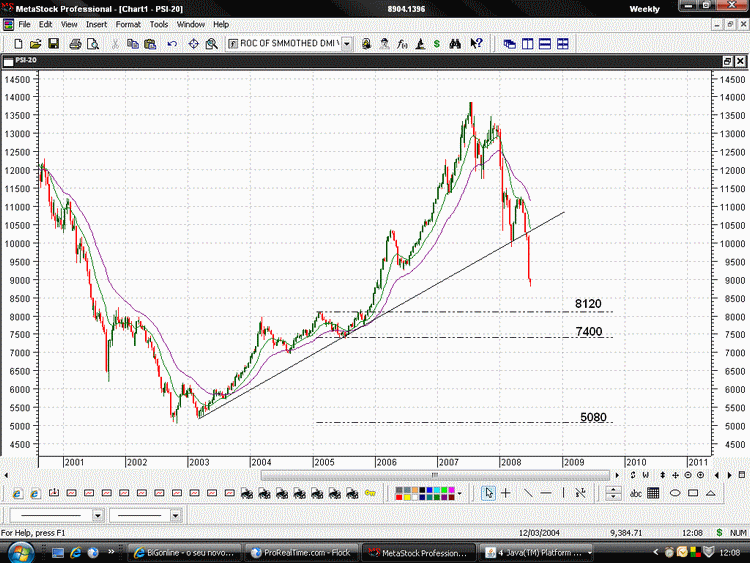
Task: Switch to BiGonline taskbar window
Action: [x=184, y=552]
